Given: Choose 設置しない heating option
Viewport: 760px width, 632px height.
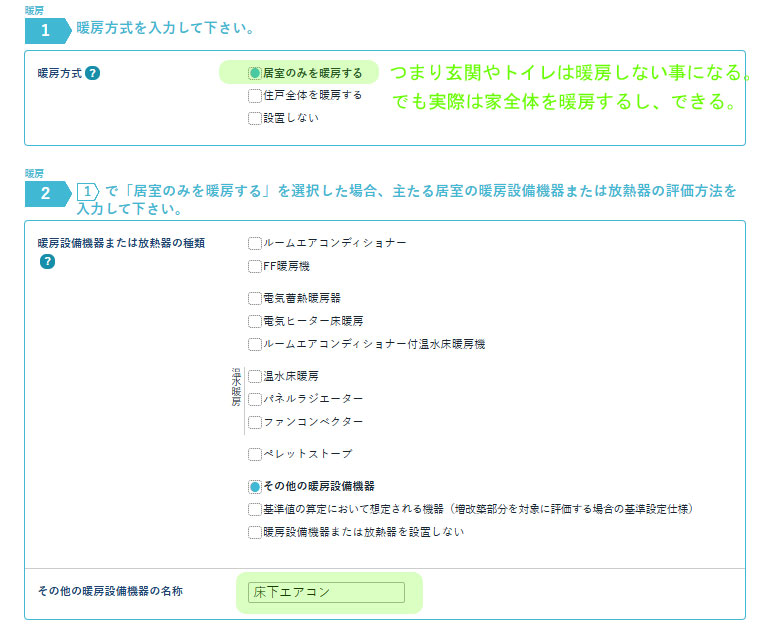Looking at the screenshot, I should [x=255, y=118].
